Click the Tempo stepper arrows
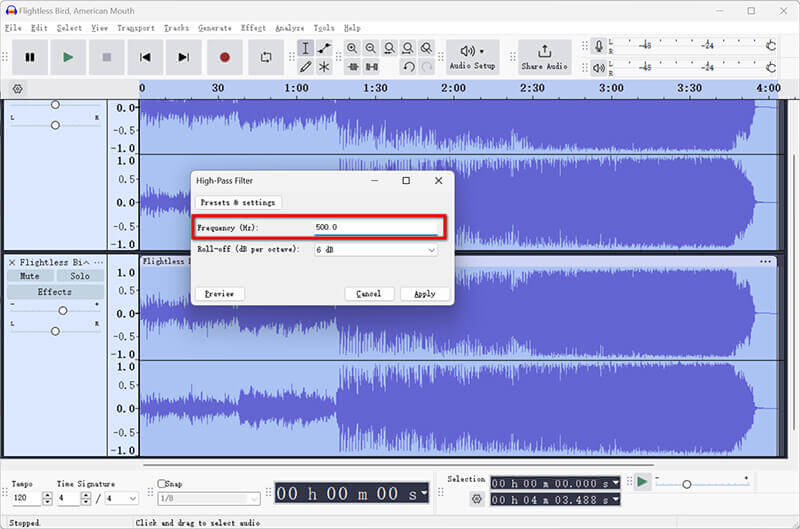This screenshot has width=800, height=529. (47, 498)
